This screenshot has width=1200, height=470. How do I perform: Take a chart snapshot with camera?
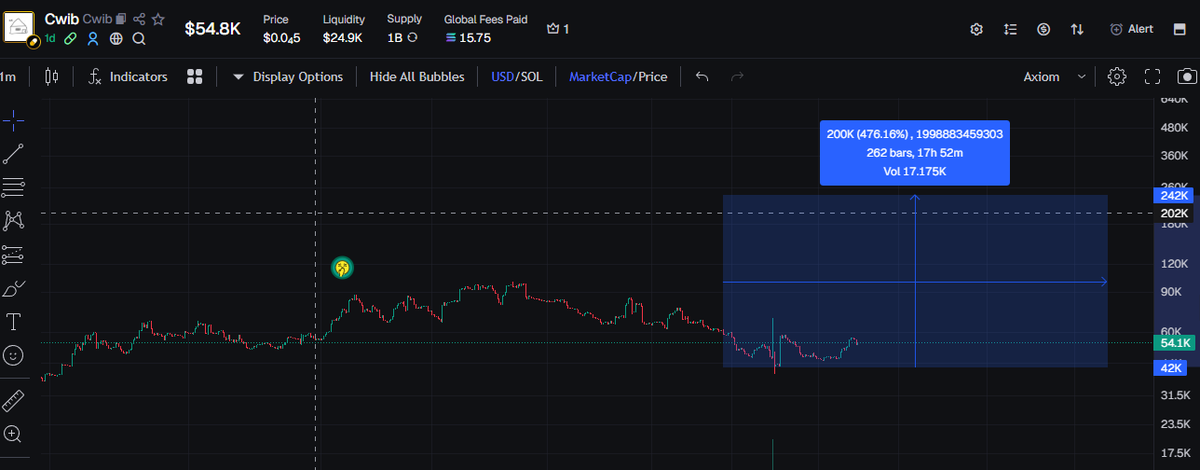coord(1187,76)
